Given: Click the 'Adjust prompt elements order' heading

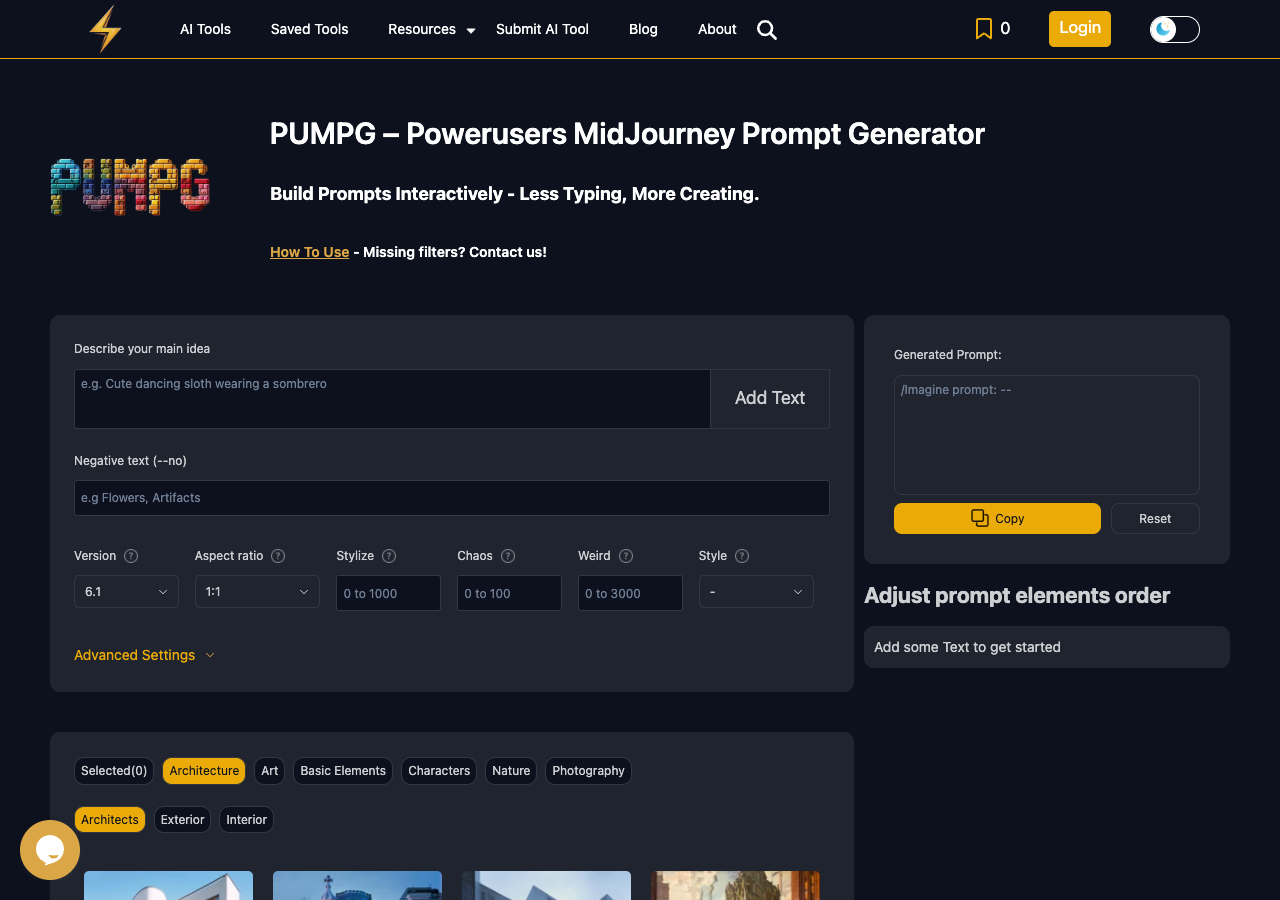Looking at the screenshot, I should point(1017,596).
